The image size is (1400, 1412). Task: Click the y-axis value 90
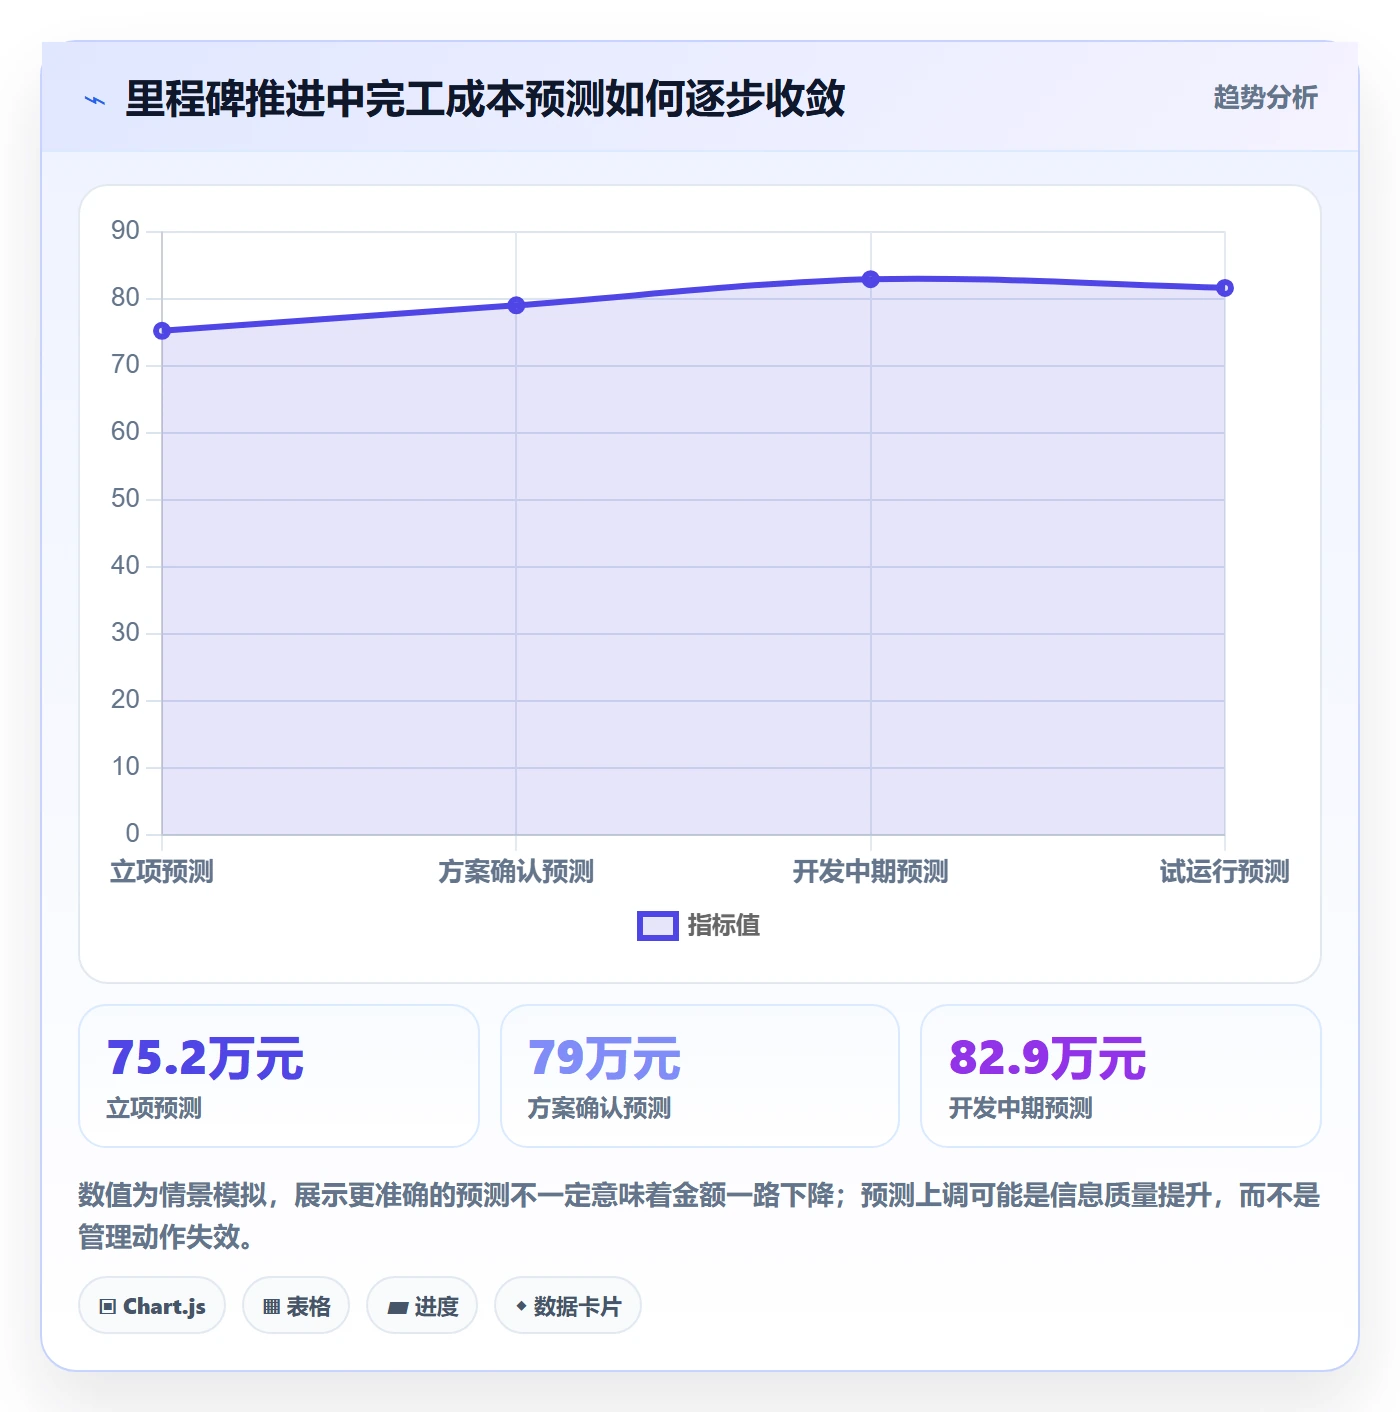pos(125,231)
